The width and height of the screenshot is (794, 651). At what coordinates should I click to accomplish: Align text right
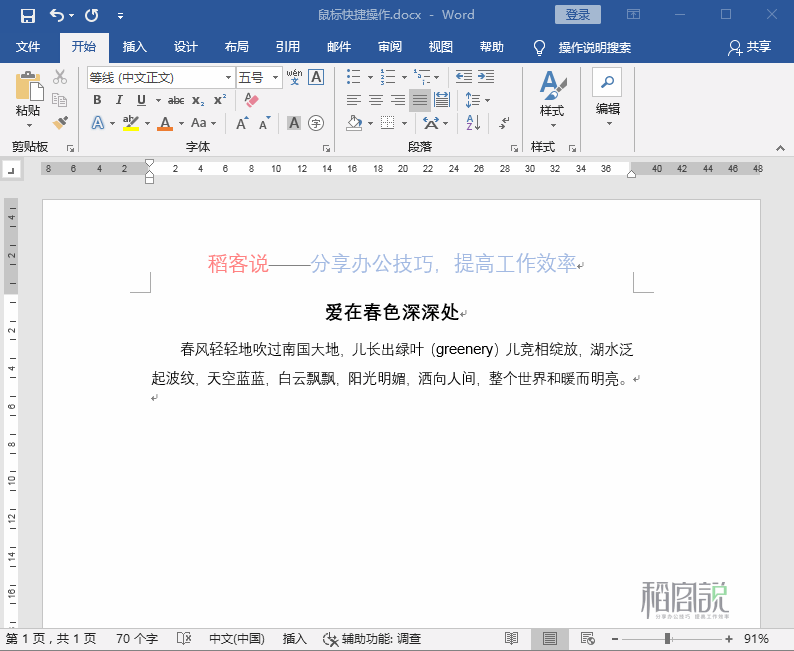click(398, 100)
